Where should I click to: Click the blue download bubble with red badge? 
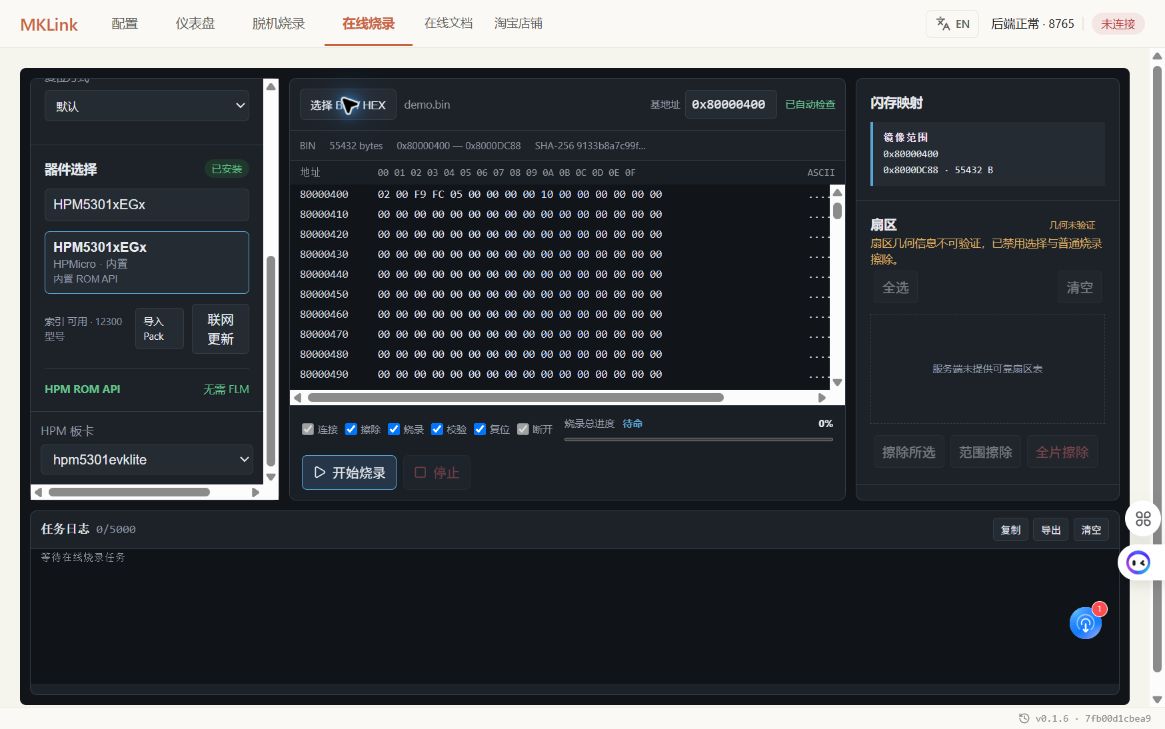(x=1086, y=623)
